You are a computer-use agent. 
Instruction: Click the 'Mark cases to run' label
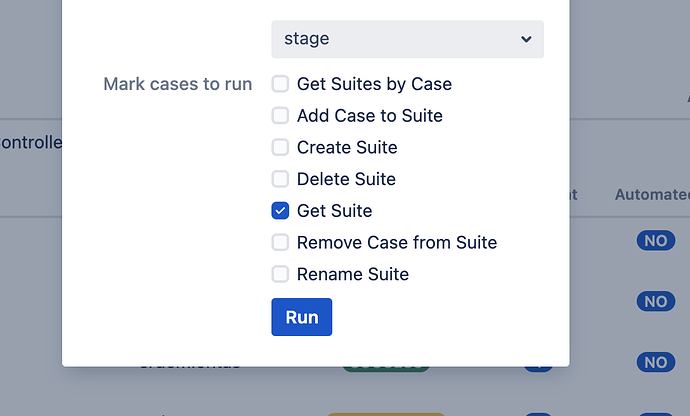178,84
